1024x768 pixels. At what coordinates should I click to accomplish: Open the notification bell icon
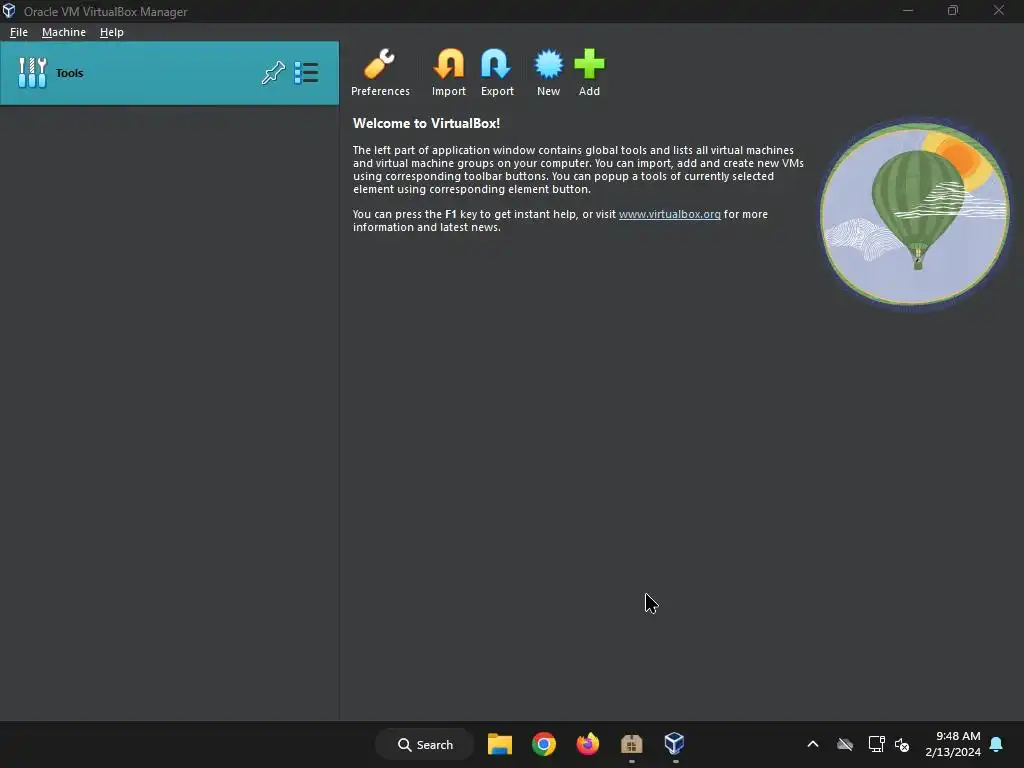[997, 744]
